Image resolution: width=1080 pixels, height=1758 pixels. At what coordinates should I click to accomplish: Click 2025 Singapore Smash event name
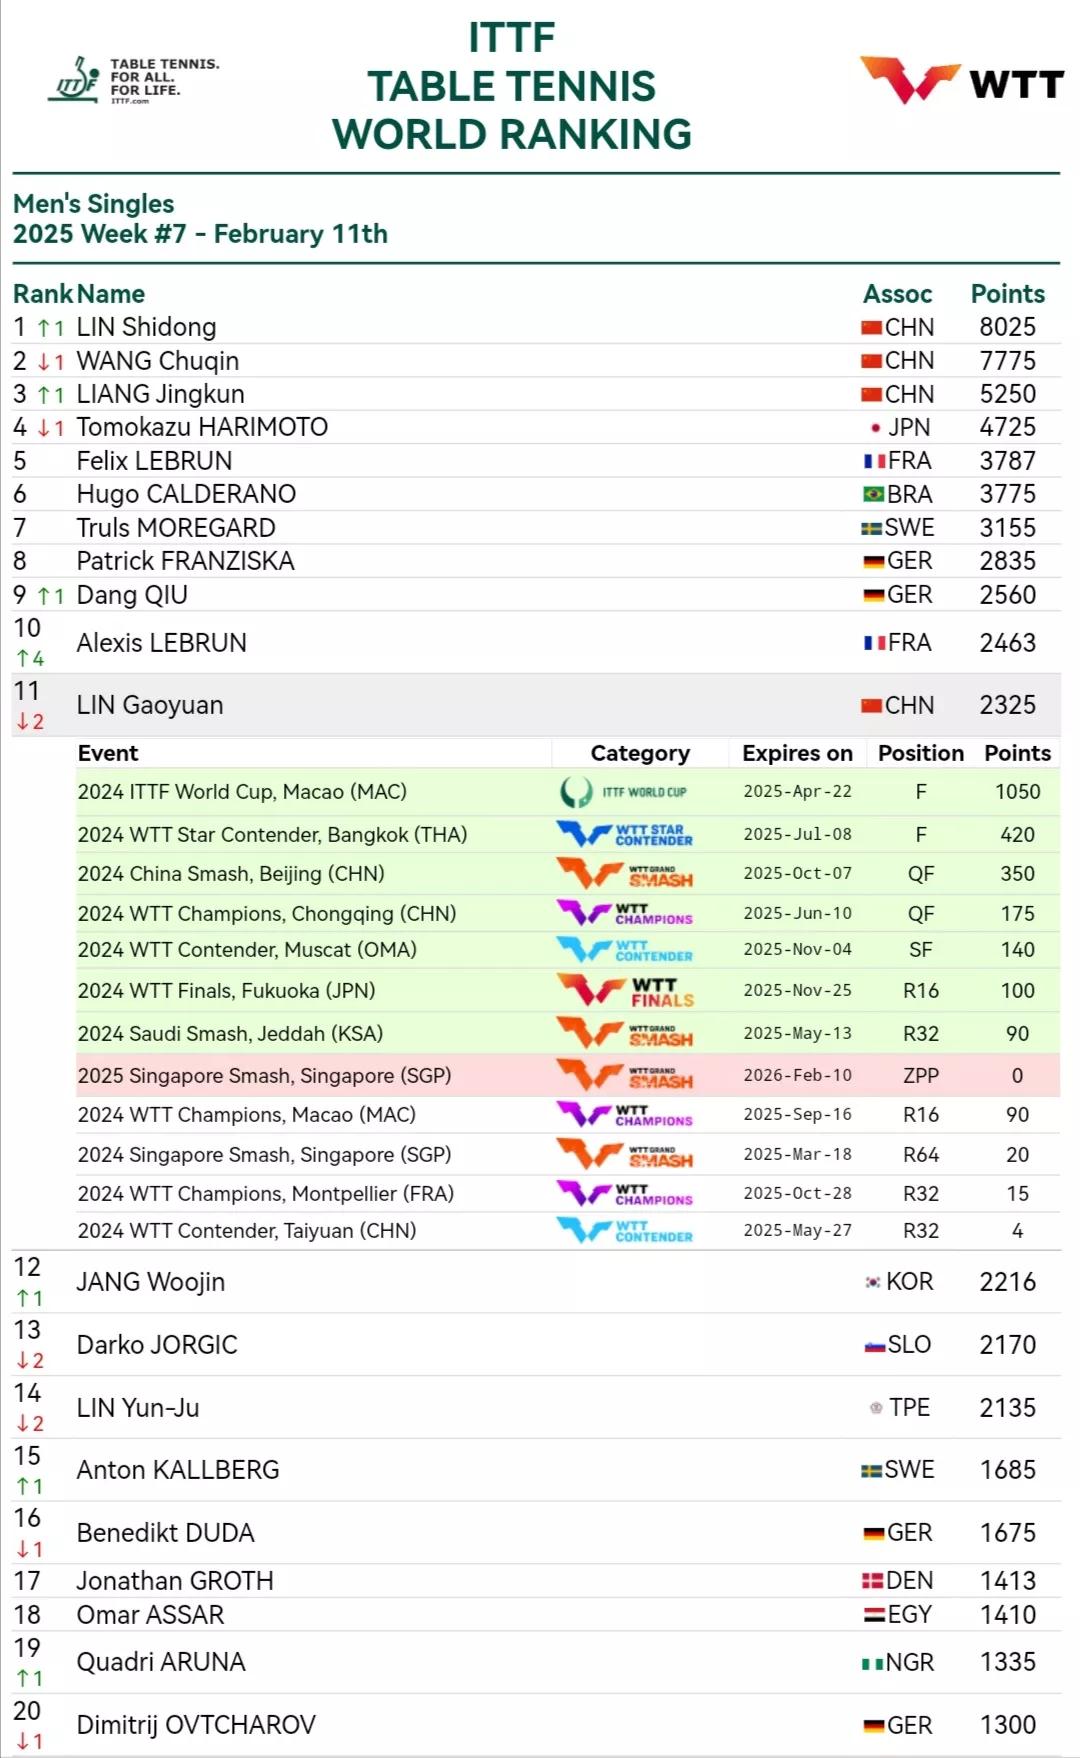pos(264,1075)
